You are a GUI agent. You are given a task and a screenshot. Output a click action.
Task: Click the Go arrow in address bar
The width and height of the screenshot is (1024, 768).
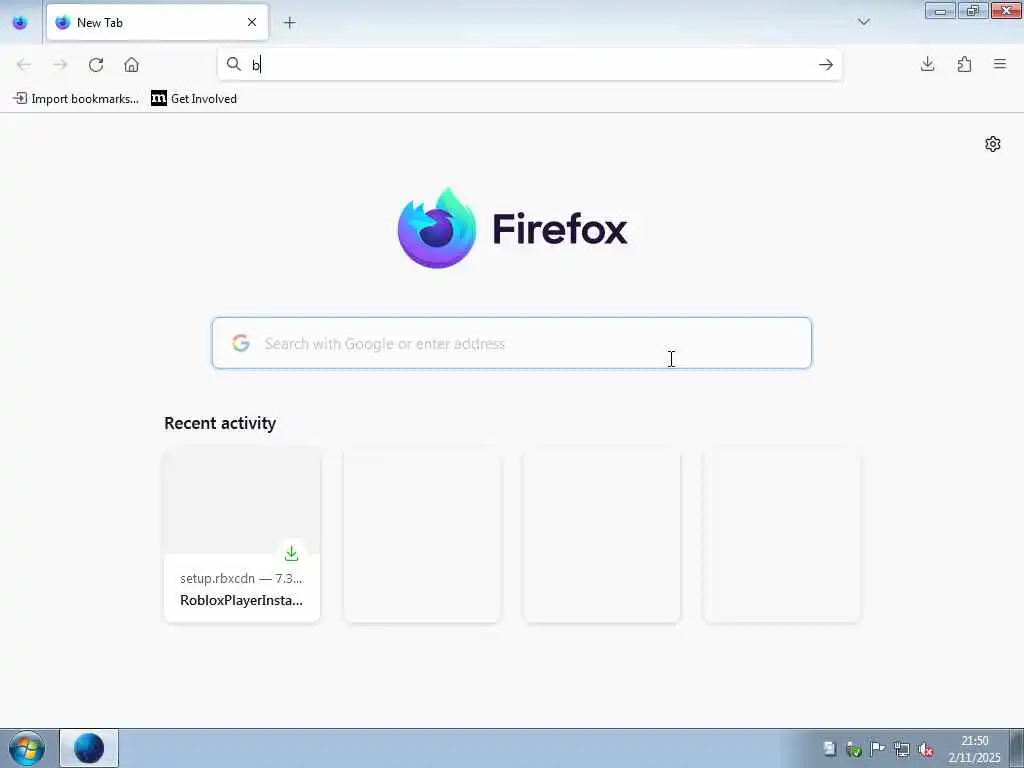826,65
